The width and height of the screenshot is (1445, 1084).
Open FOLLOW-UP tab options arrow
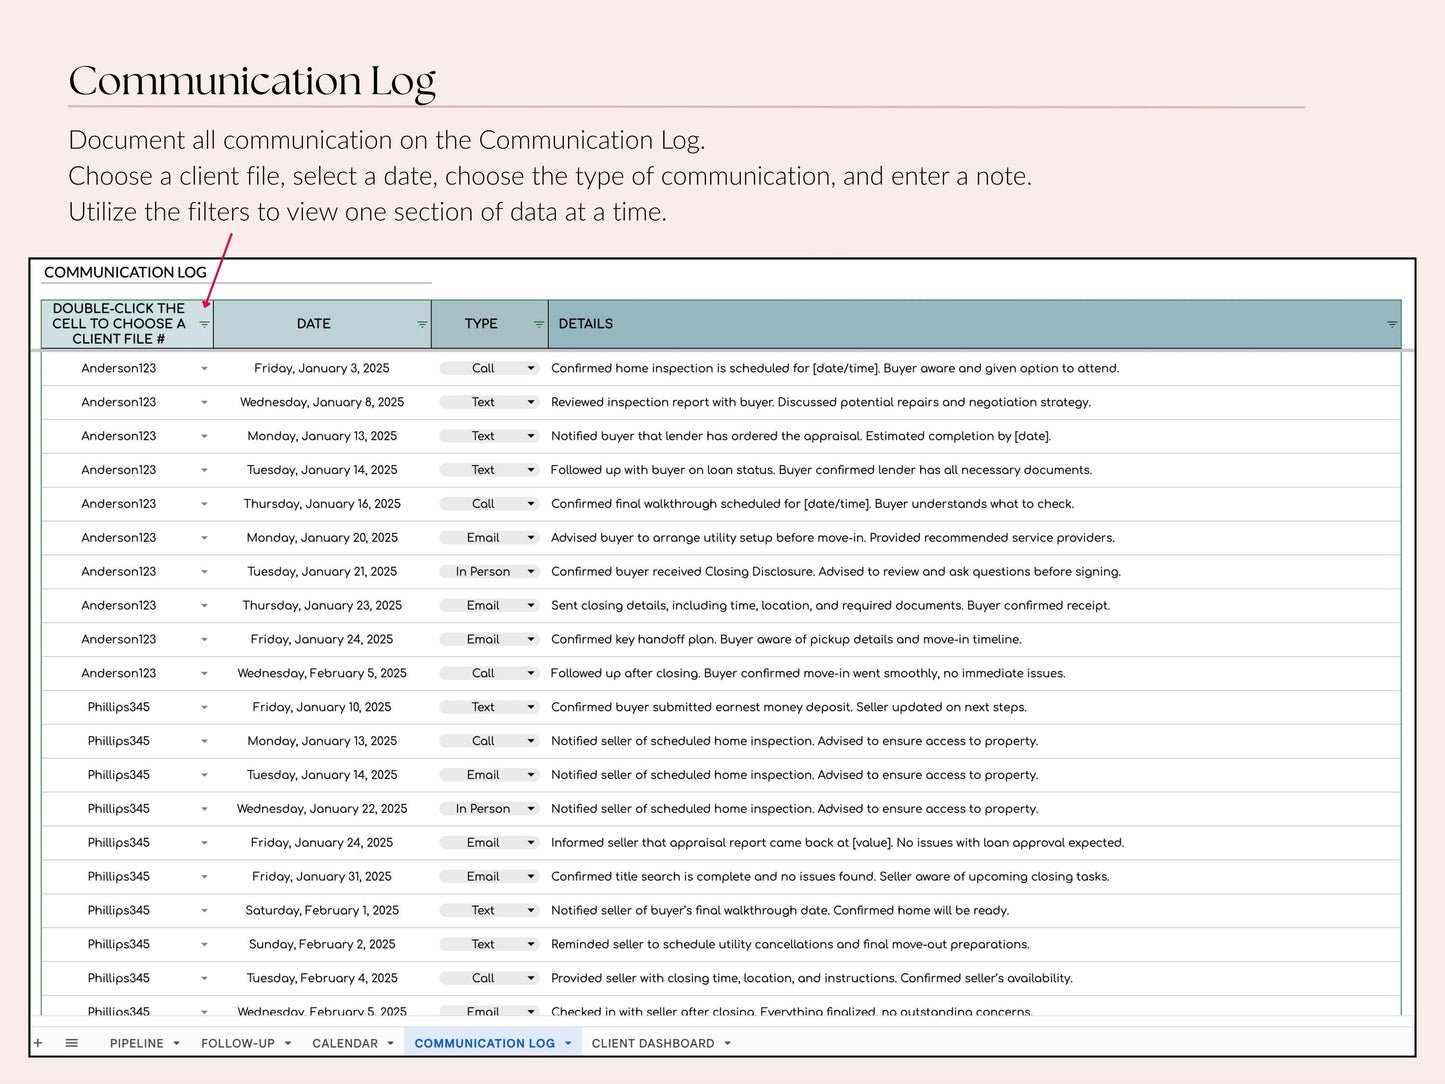288,1043
